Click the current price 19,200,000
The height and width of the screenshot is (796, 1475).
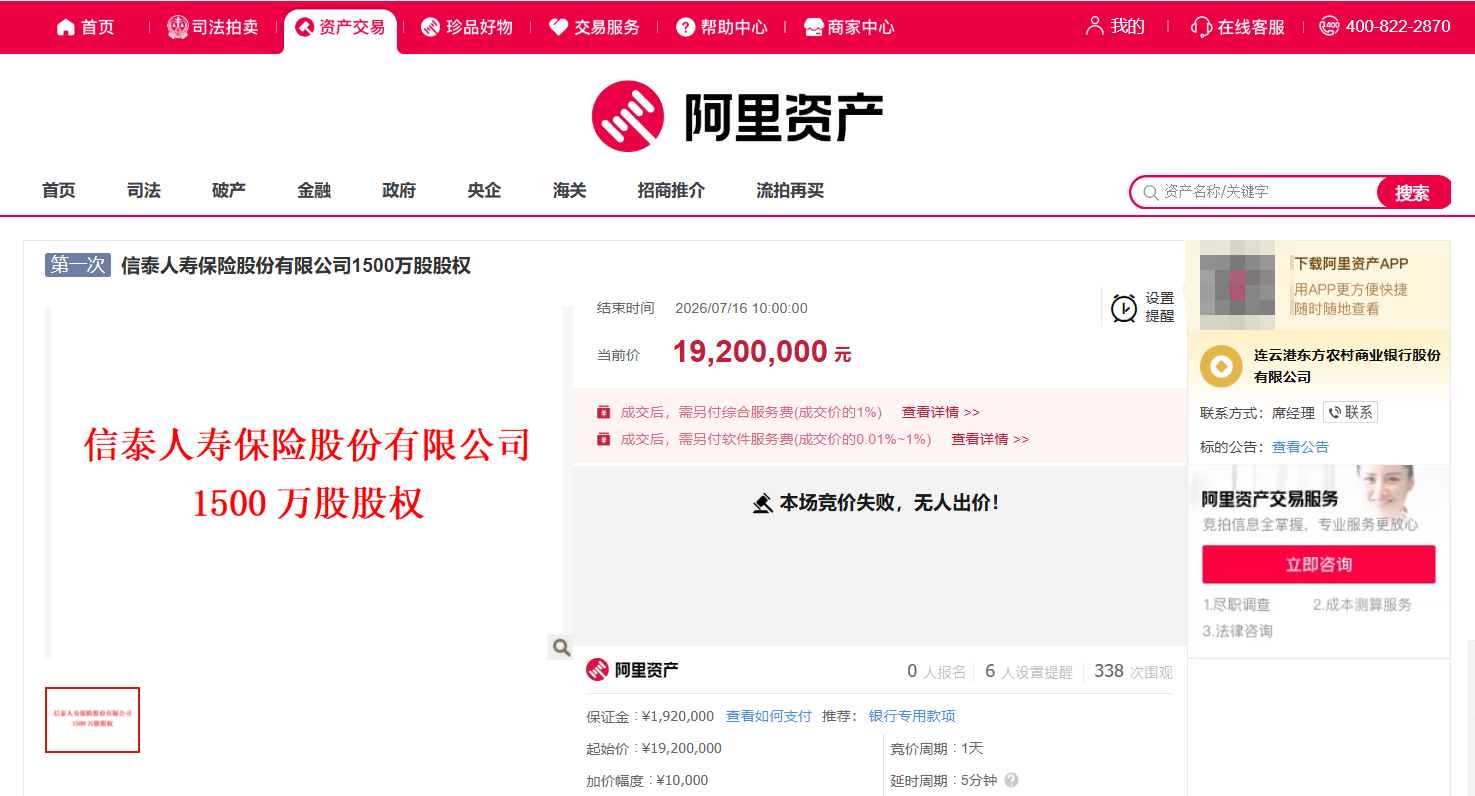coord(750,352)
